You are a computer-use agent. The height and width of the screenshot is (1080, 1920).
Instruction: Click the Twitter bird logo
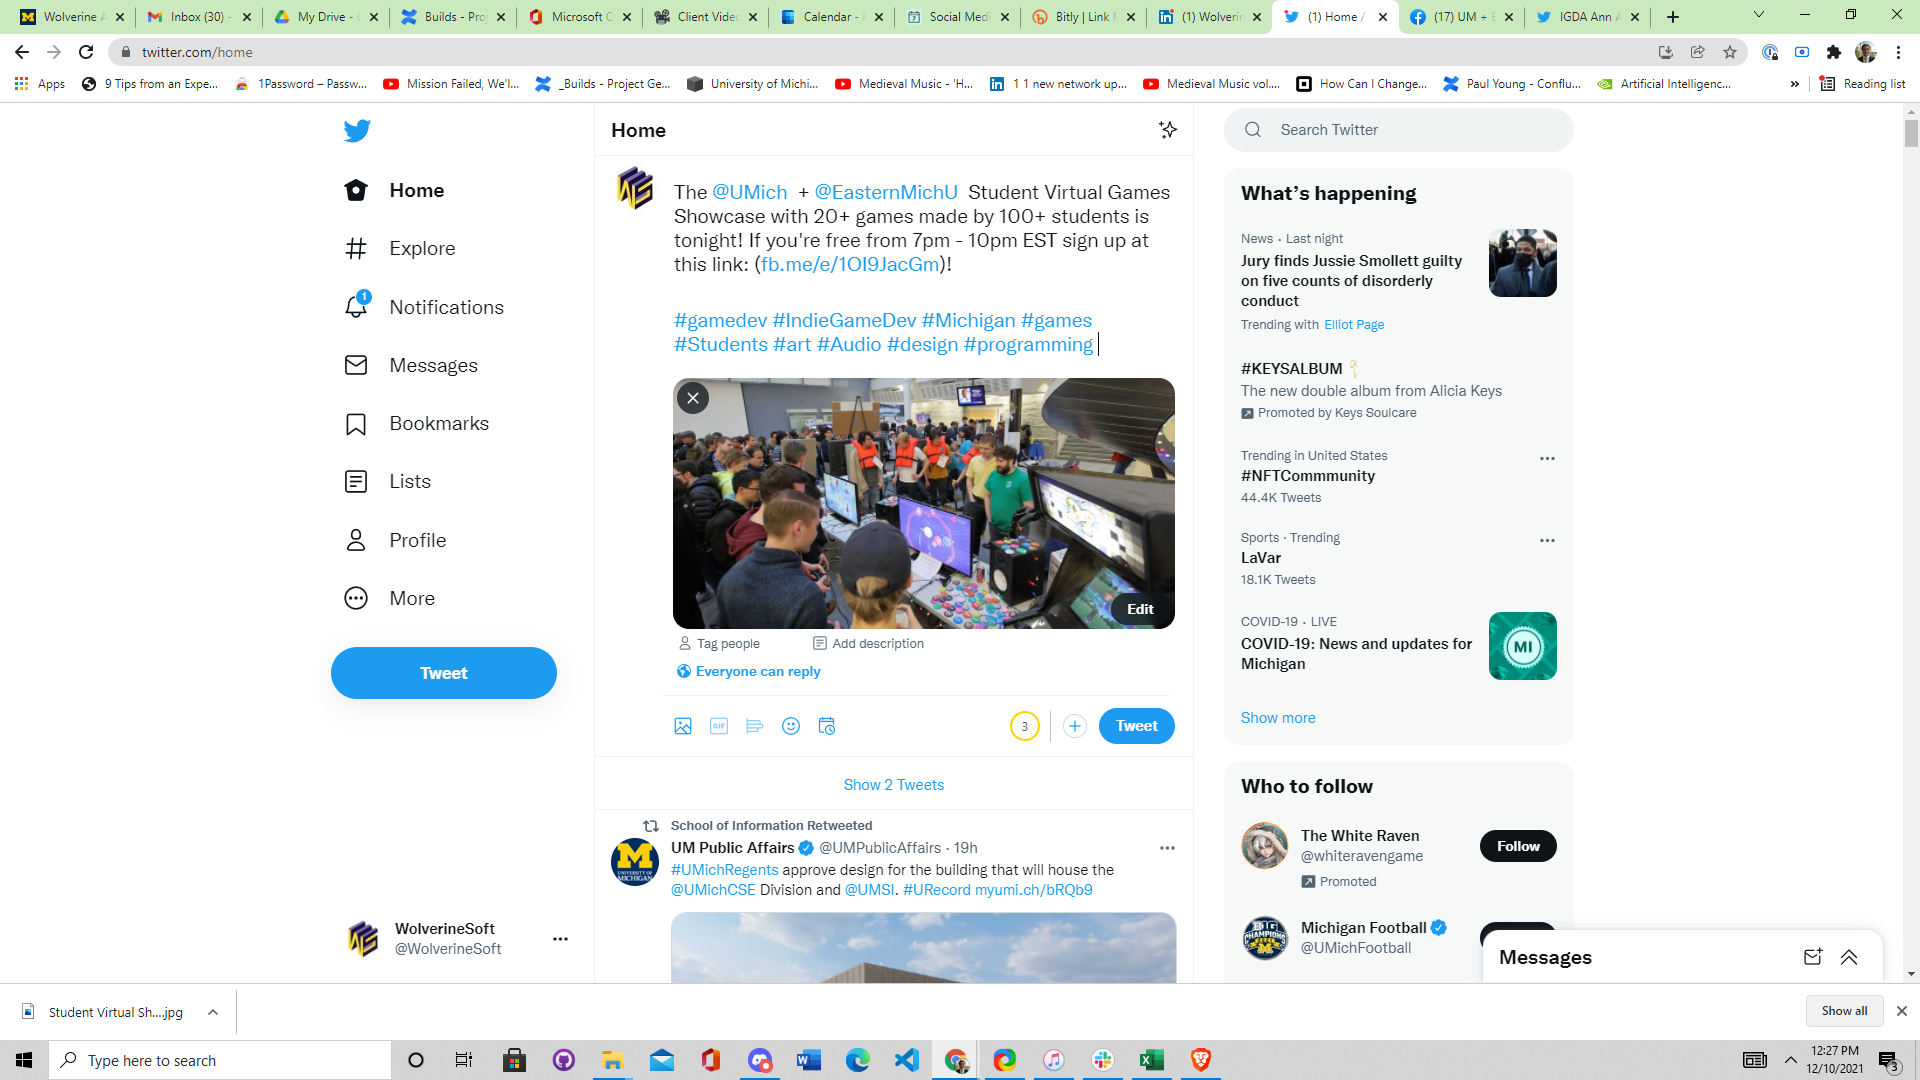tap(357, 131)
